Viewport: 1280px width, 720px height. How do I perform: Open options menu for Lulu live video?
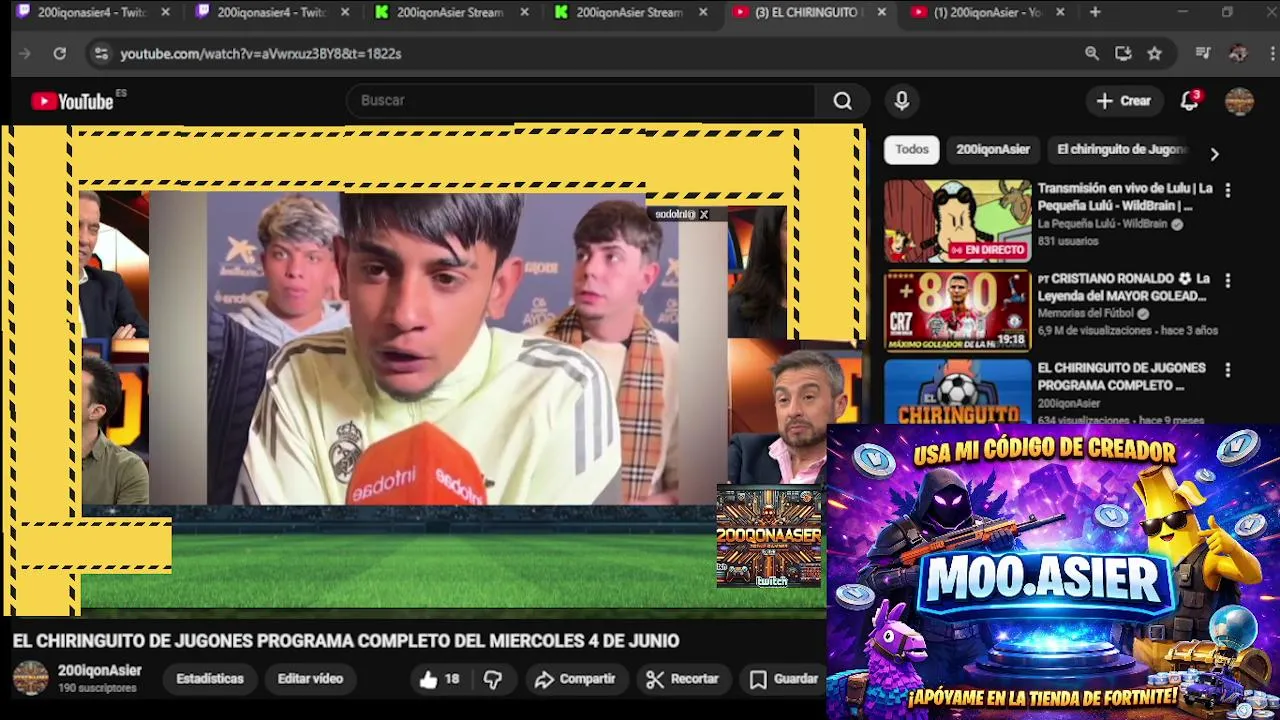[1228, 190]
